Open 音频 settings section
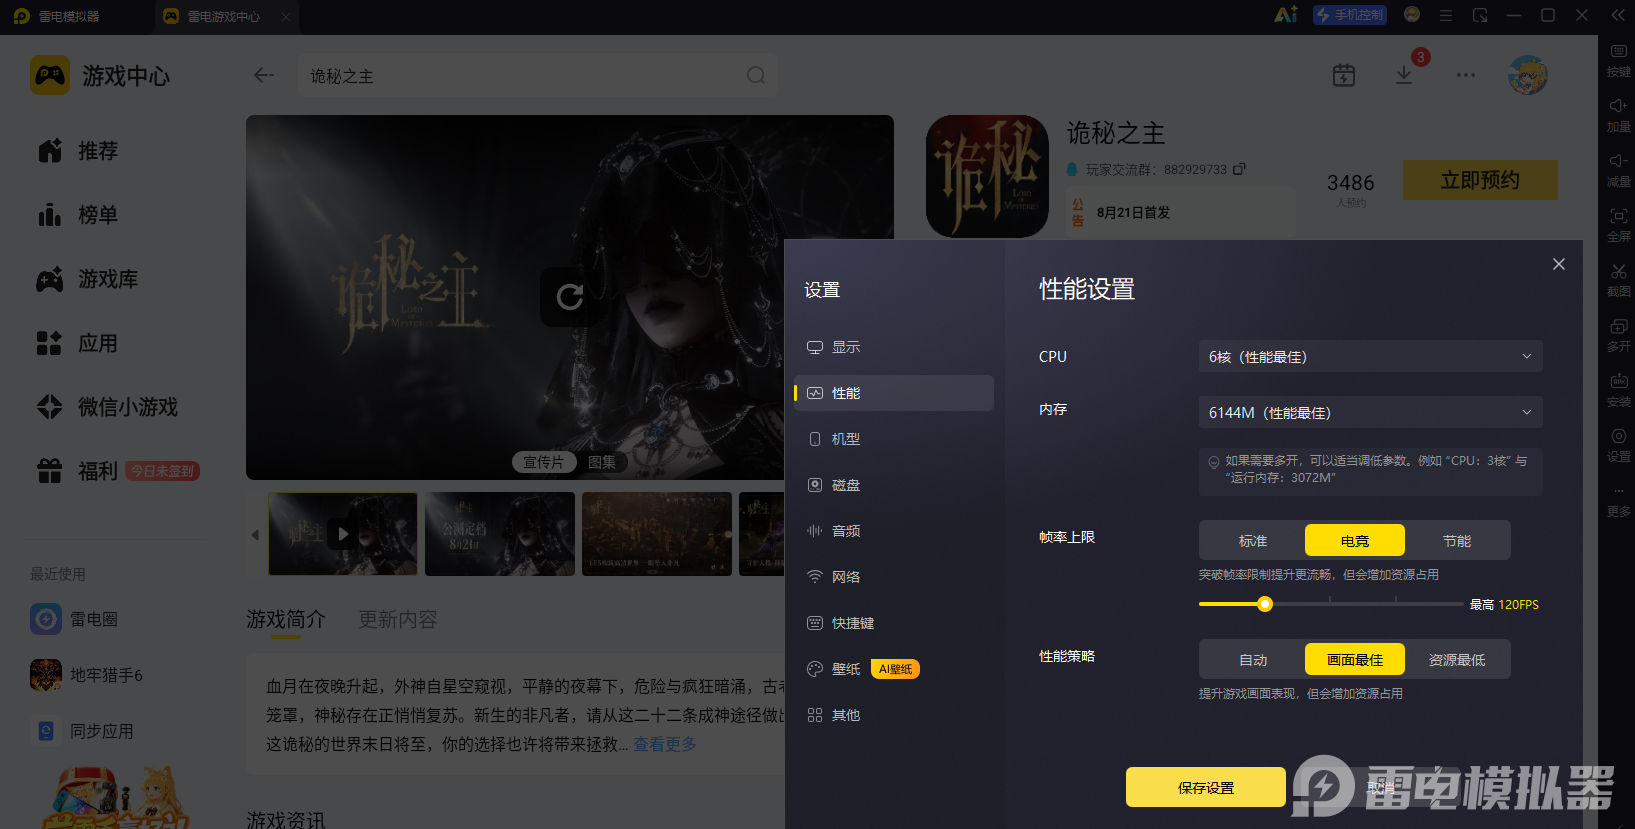 [894, 531]
